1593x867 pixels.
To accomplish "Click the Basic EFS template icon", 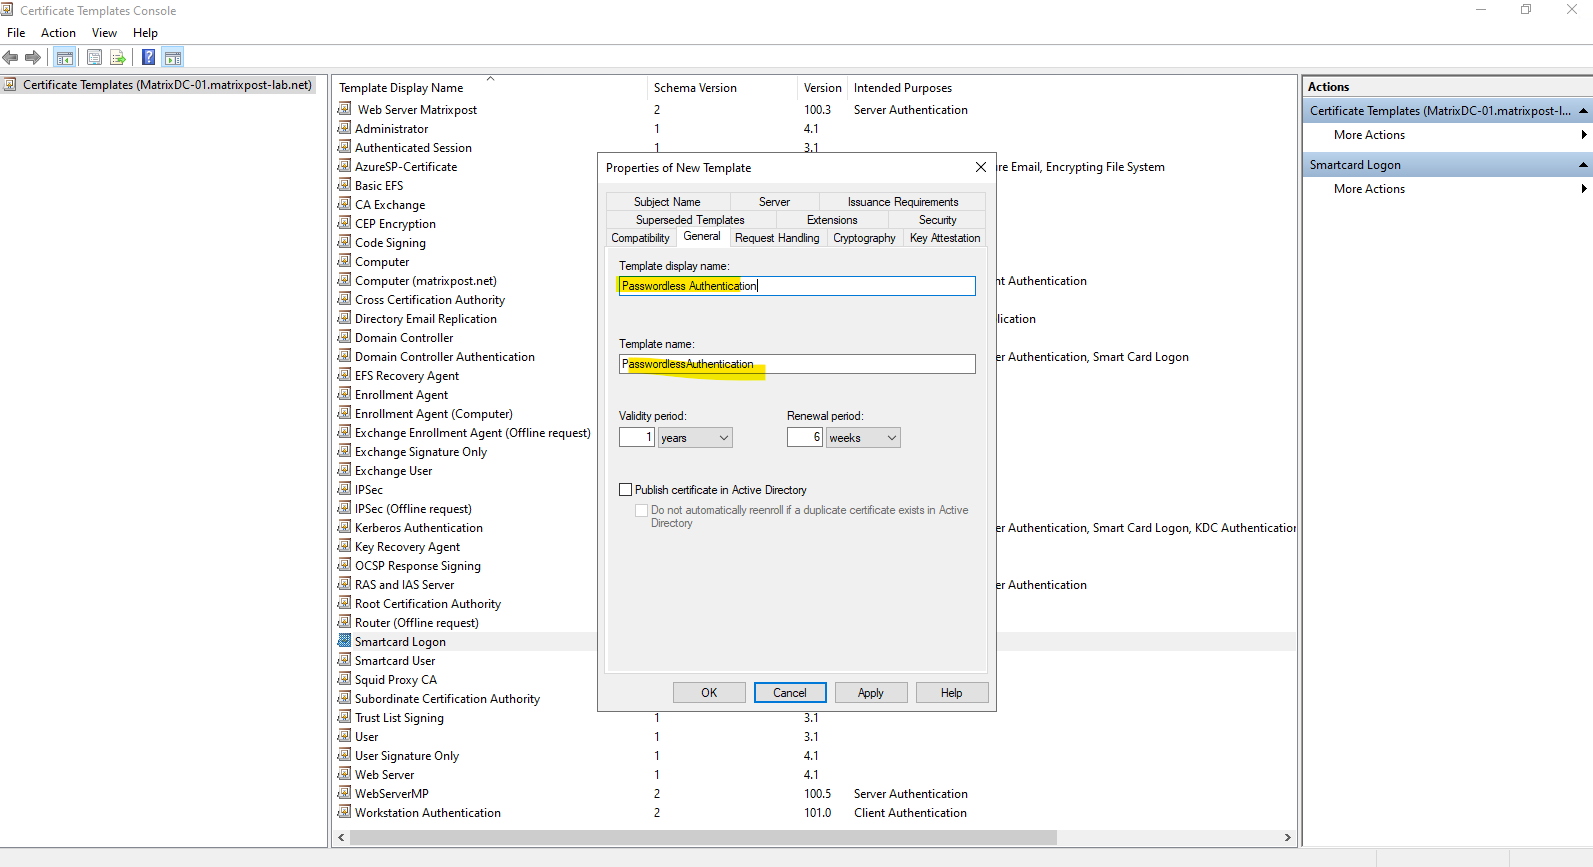I will [345, 185].
